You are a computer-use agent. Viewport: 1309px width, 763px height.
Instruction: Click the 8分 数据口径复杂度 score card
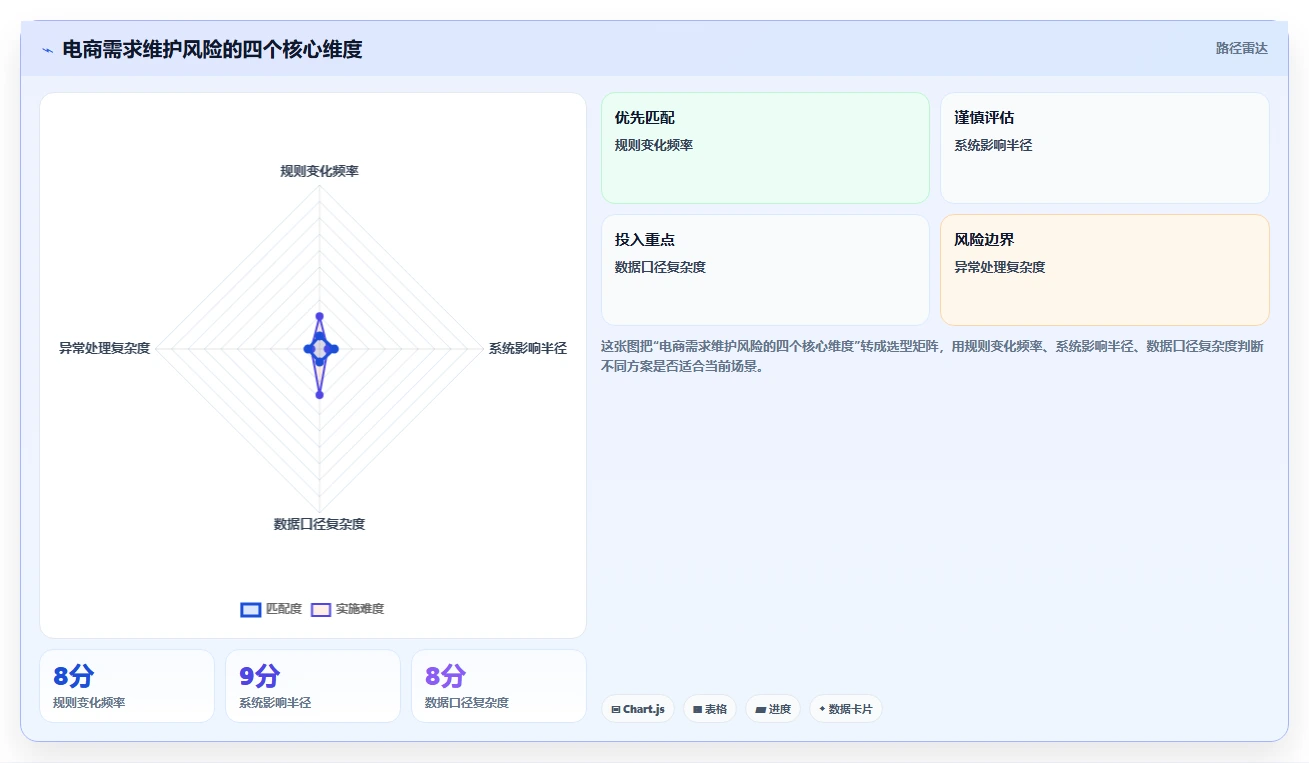(499, 686)
